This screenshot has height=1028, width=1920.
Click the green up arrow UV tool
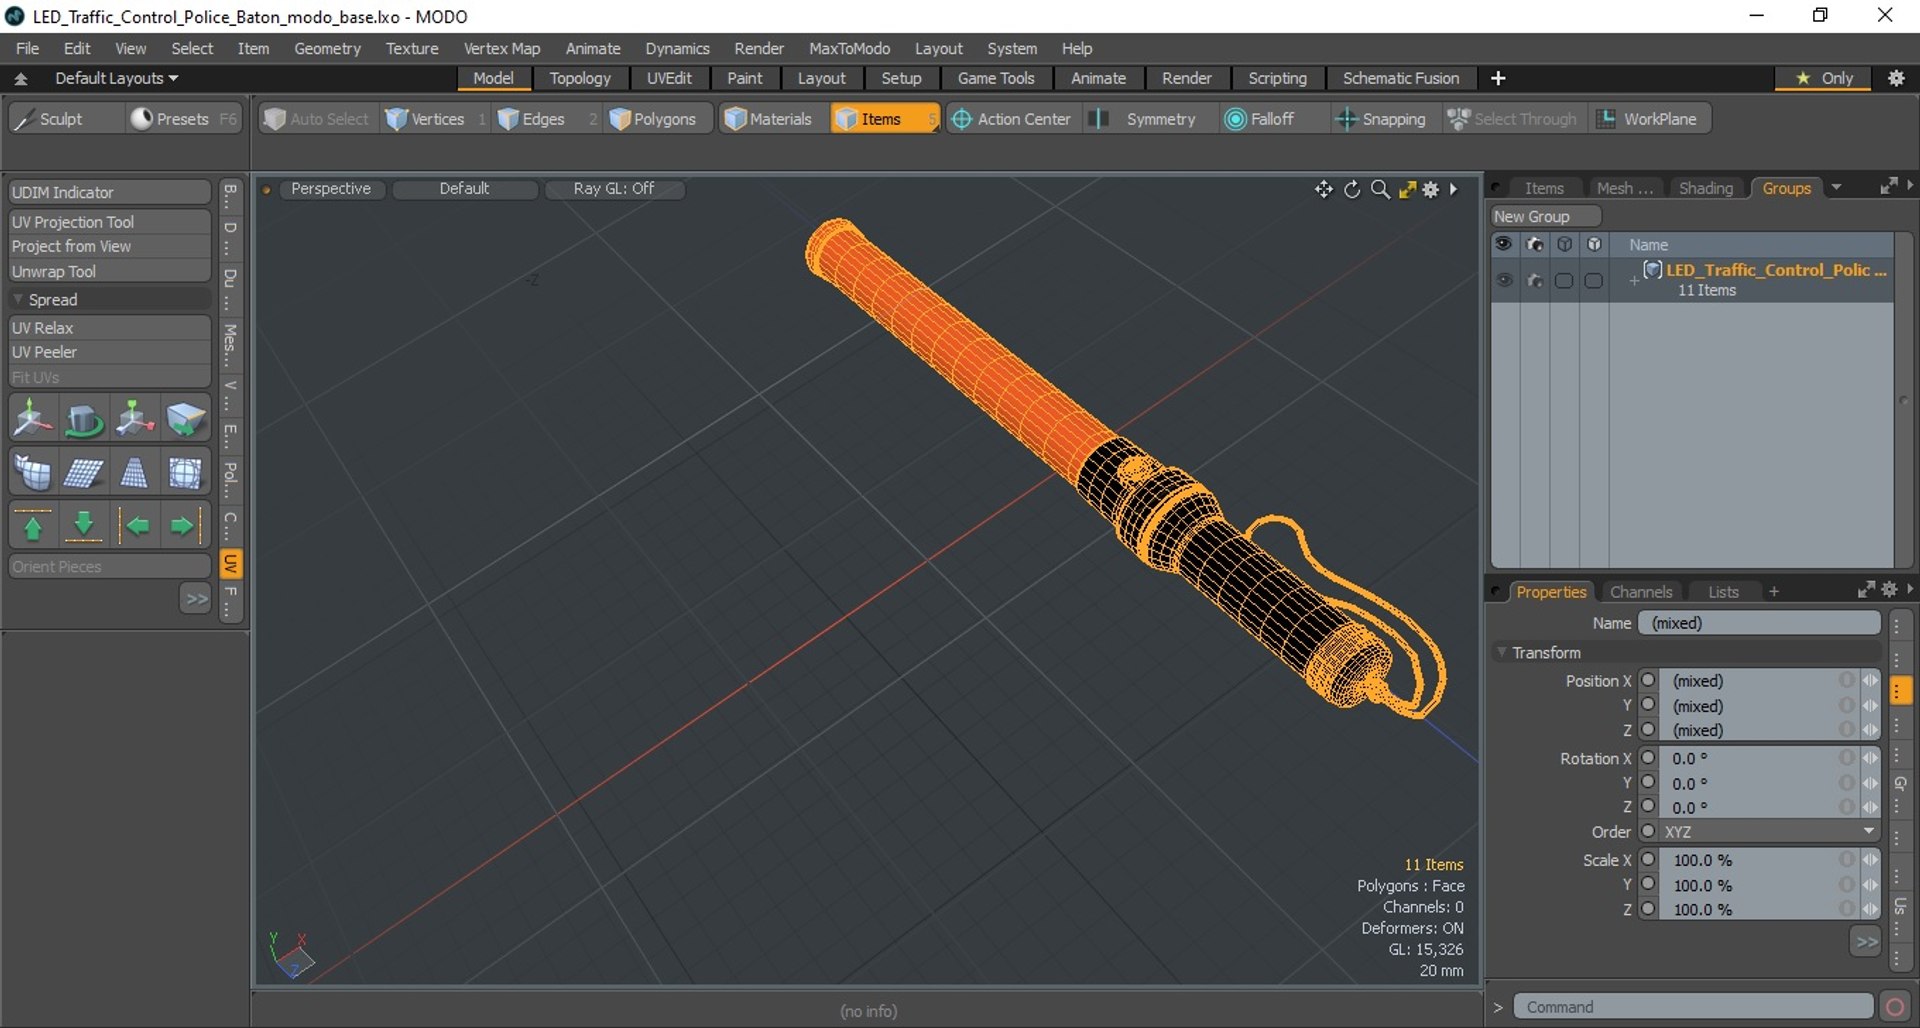coord(33,526)
